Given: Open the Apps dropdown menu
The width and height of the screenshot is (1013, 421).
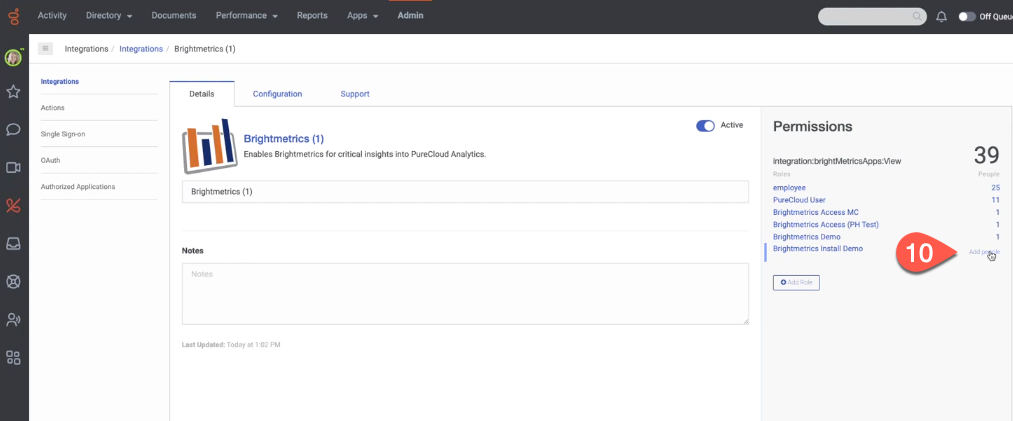Looking at the screenshot, I should click(362, 15).
